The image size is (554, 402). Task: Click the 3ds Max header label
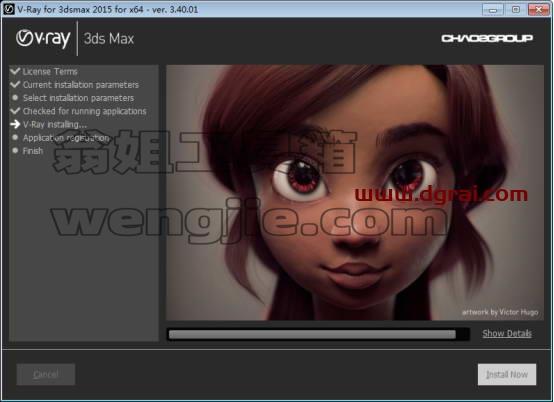(x=109, y=39)
